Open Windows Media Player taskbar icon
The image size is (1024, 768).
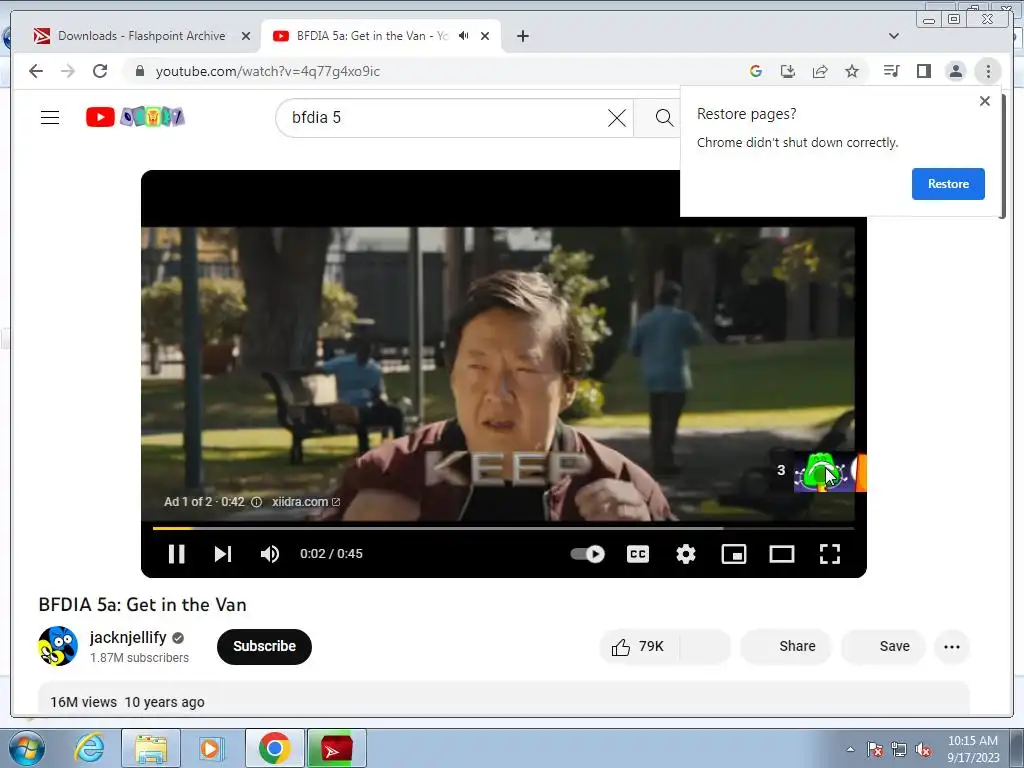click(211, 748)
